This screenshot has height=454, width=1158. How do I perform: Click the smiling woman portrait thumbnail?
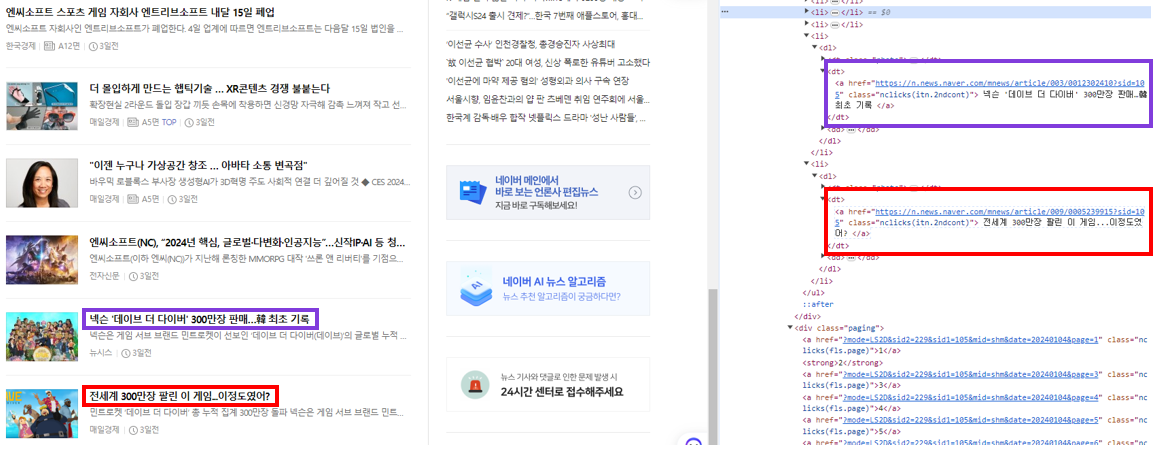pyautogui.click(x=41, y=183)
